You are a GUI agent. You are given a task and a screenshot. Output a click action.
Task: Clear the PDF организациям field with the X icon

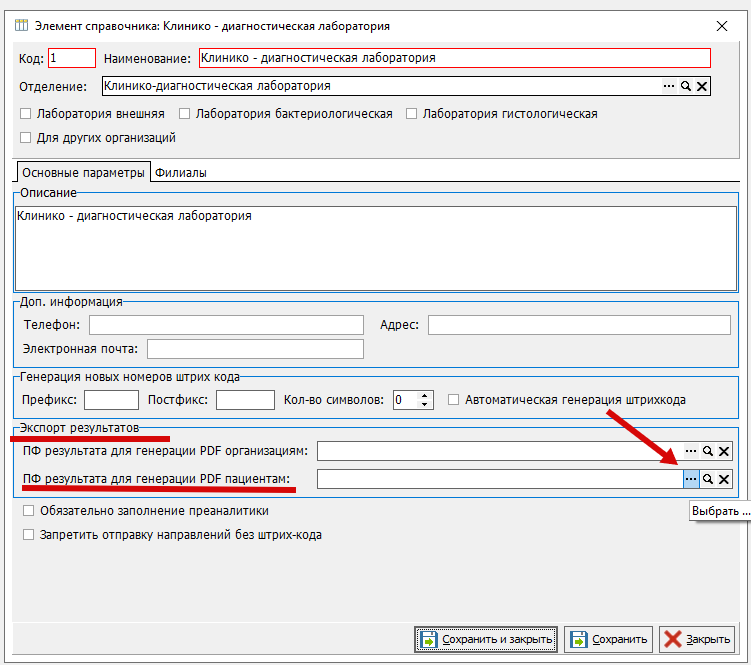click(724, 452)
